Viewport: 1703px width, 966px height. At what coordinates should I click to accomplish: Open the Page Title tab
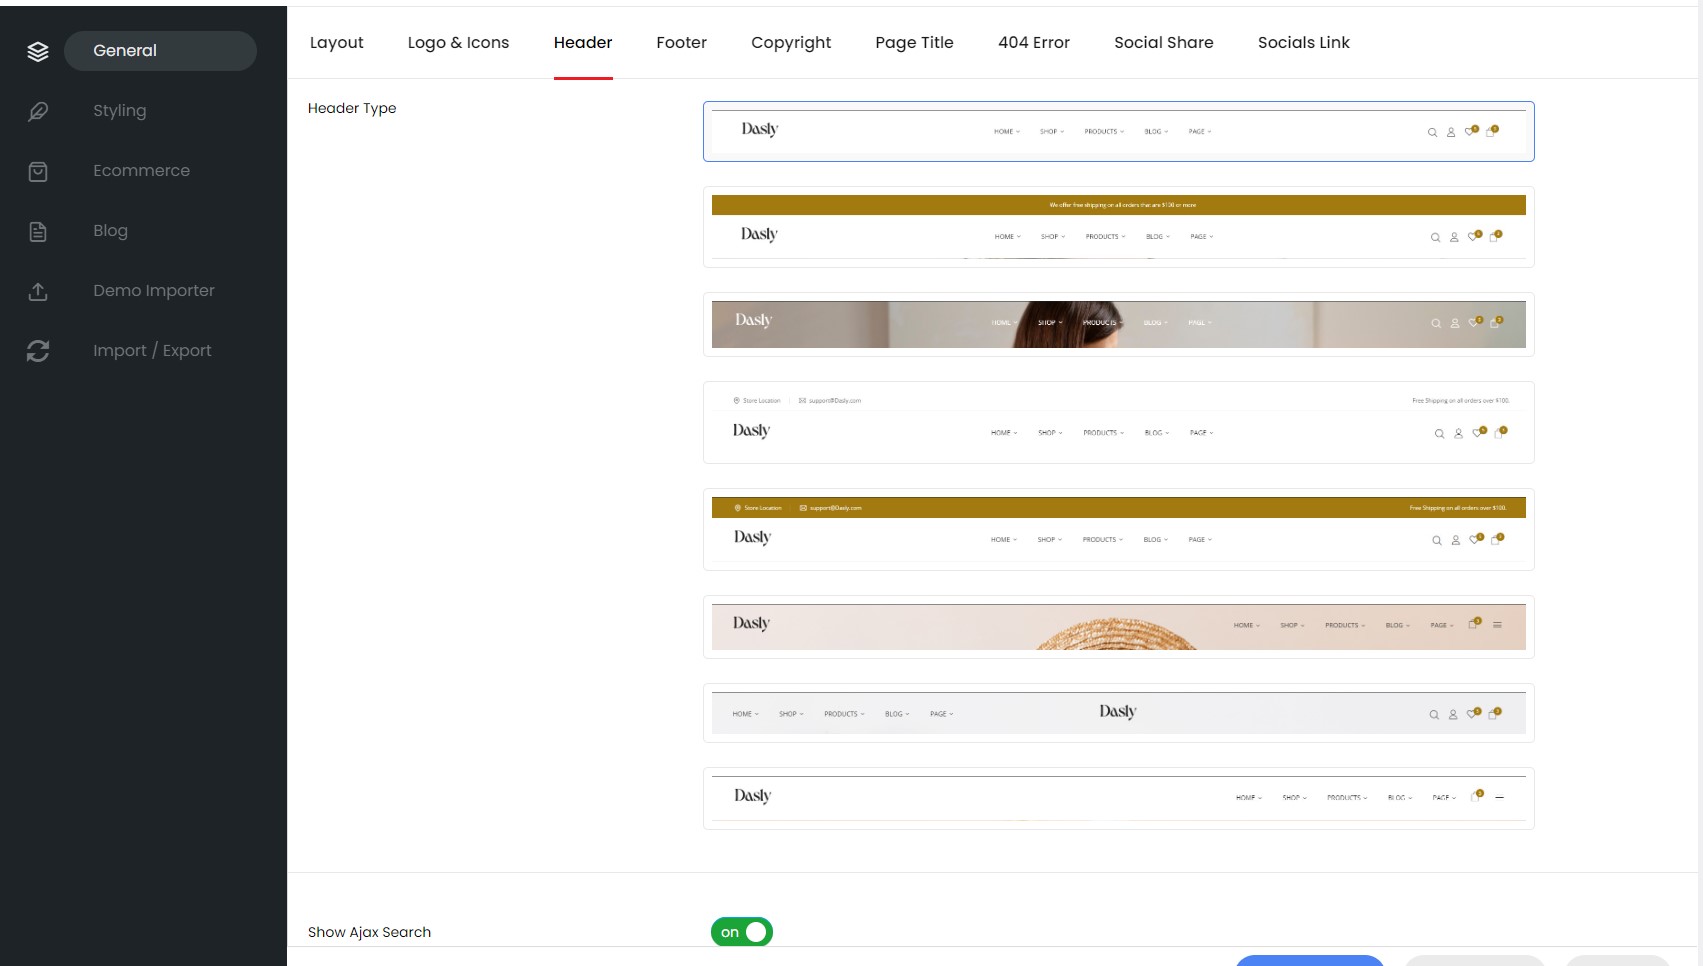[x=914, y=43]
